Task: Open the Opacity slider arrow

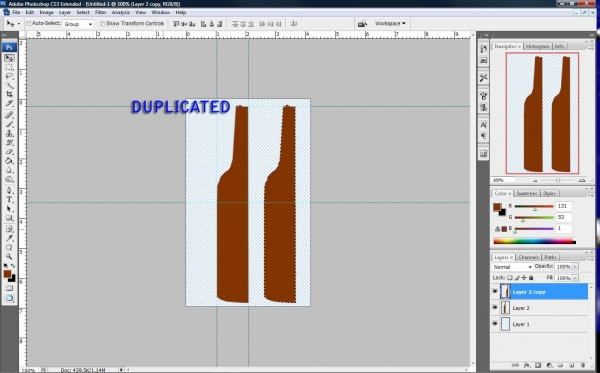Action: tap(575, 267)
